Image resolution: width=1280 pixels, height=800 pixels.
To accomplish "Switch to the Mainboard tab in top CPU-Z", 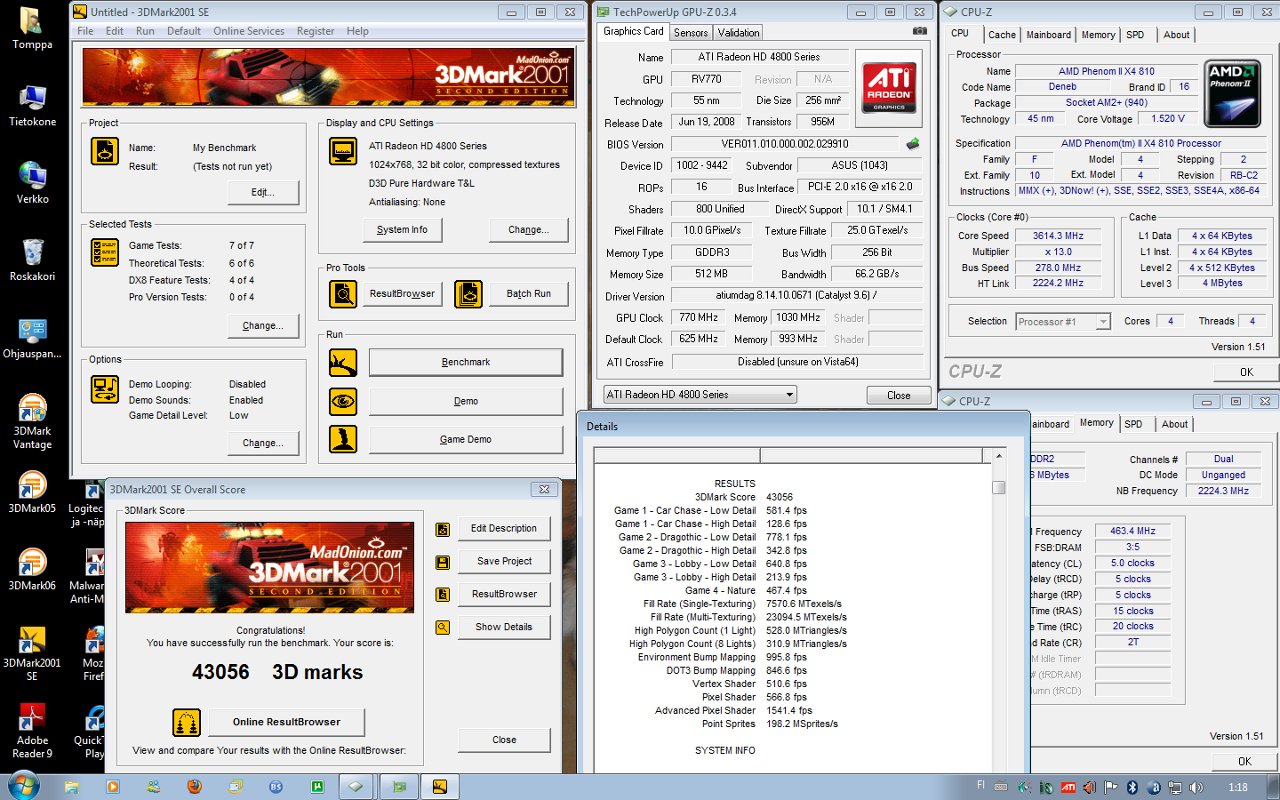I will (1048, 35).
